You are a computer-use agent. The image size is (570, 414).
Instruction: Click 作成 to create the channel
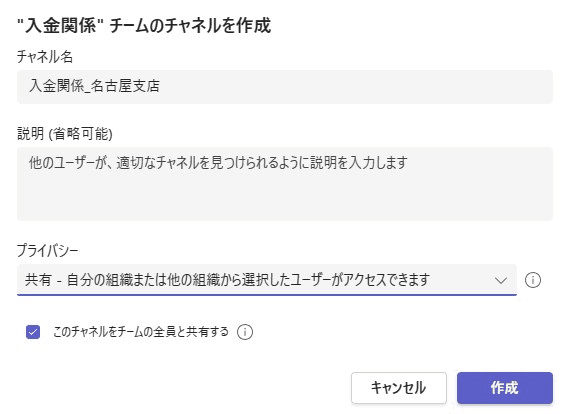[x=505, y=388]
